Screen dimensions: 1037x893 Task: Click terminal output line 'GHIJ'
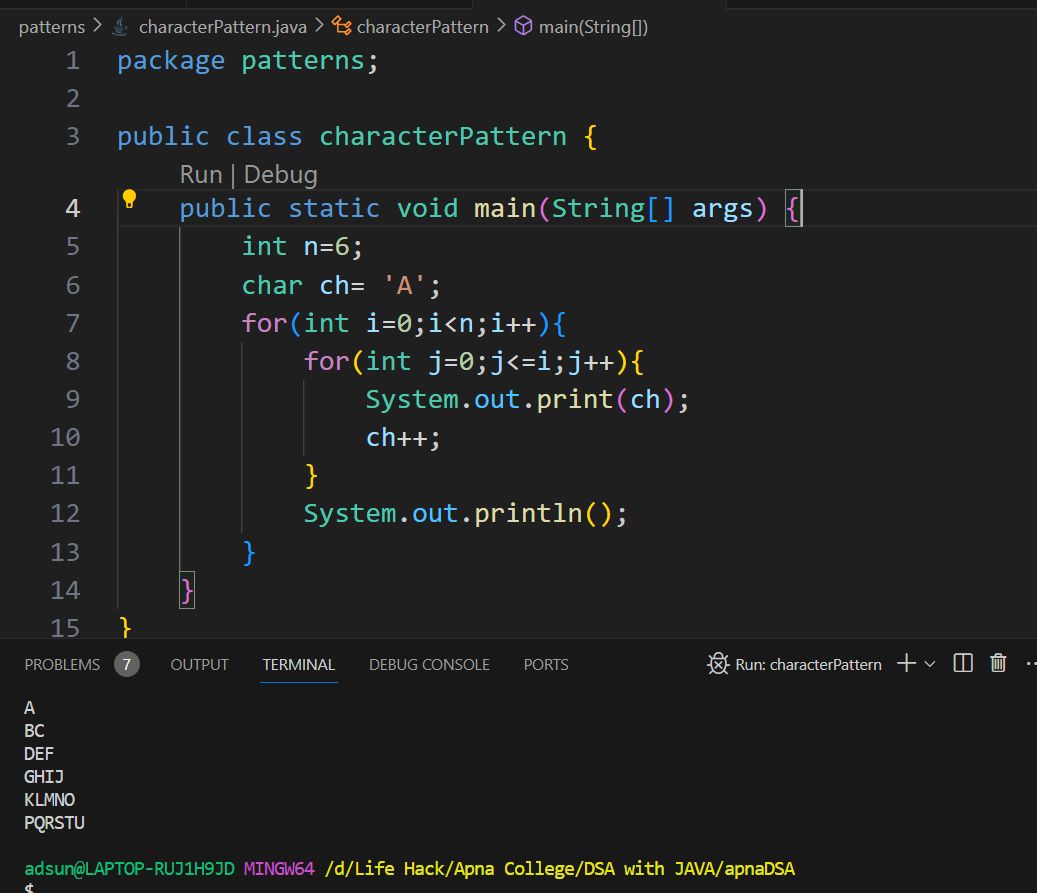click(x=44, y=777)
